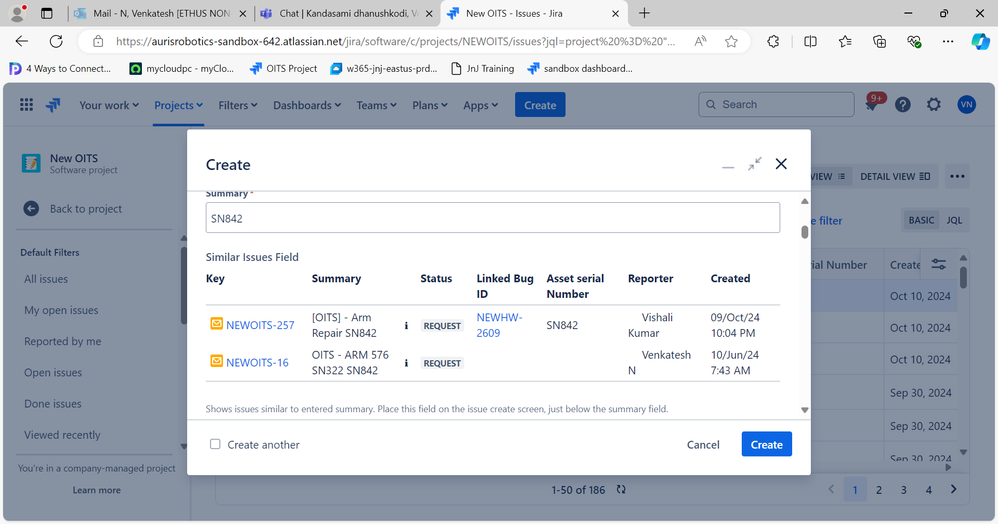Switch to JQL search mode
Screen dimensions: 998x524
954,220
